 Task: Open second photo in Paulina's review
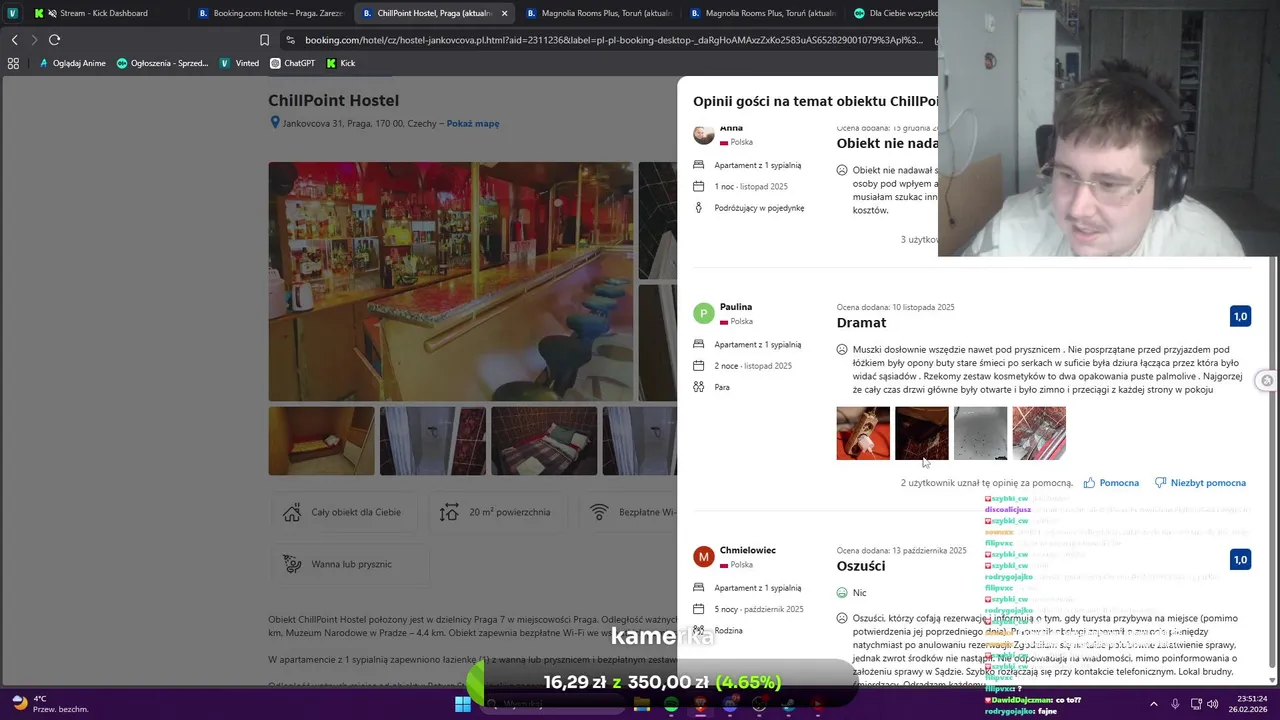tap(922, 433)
